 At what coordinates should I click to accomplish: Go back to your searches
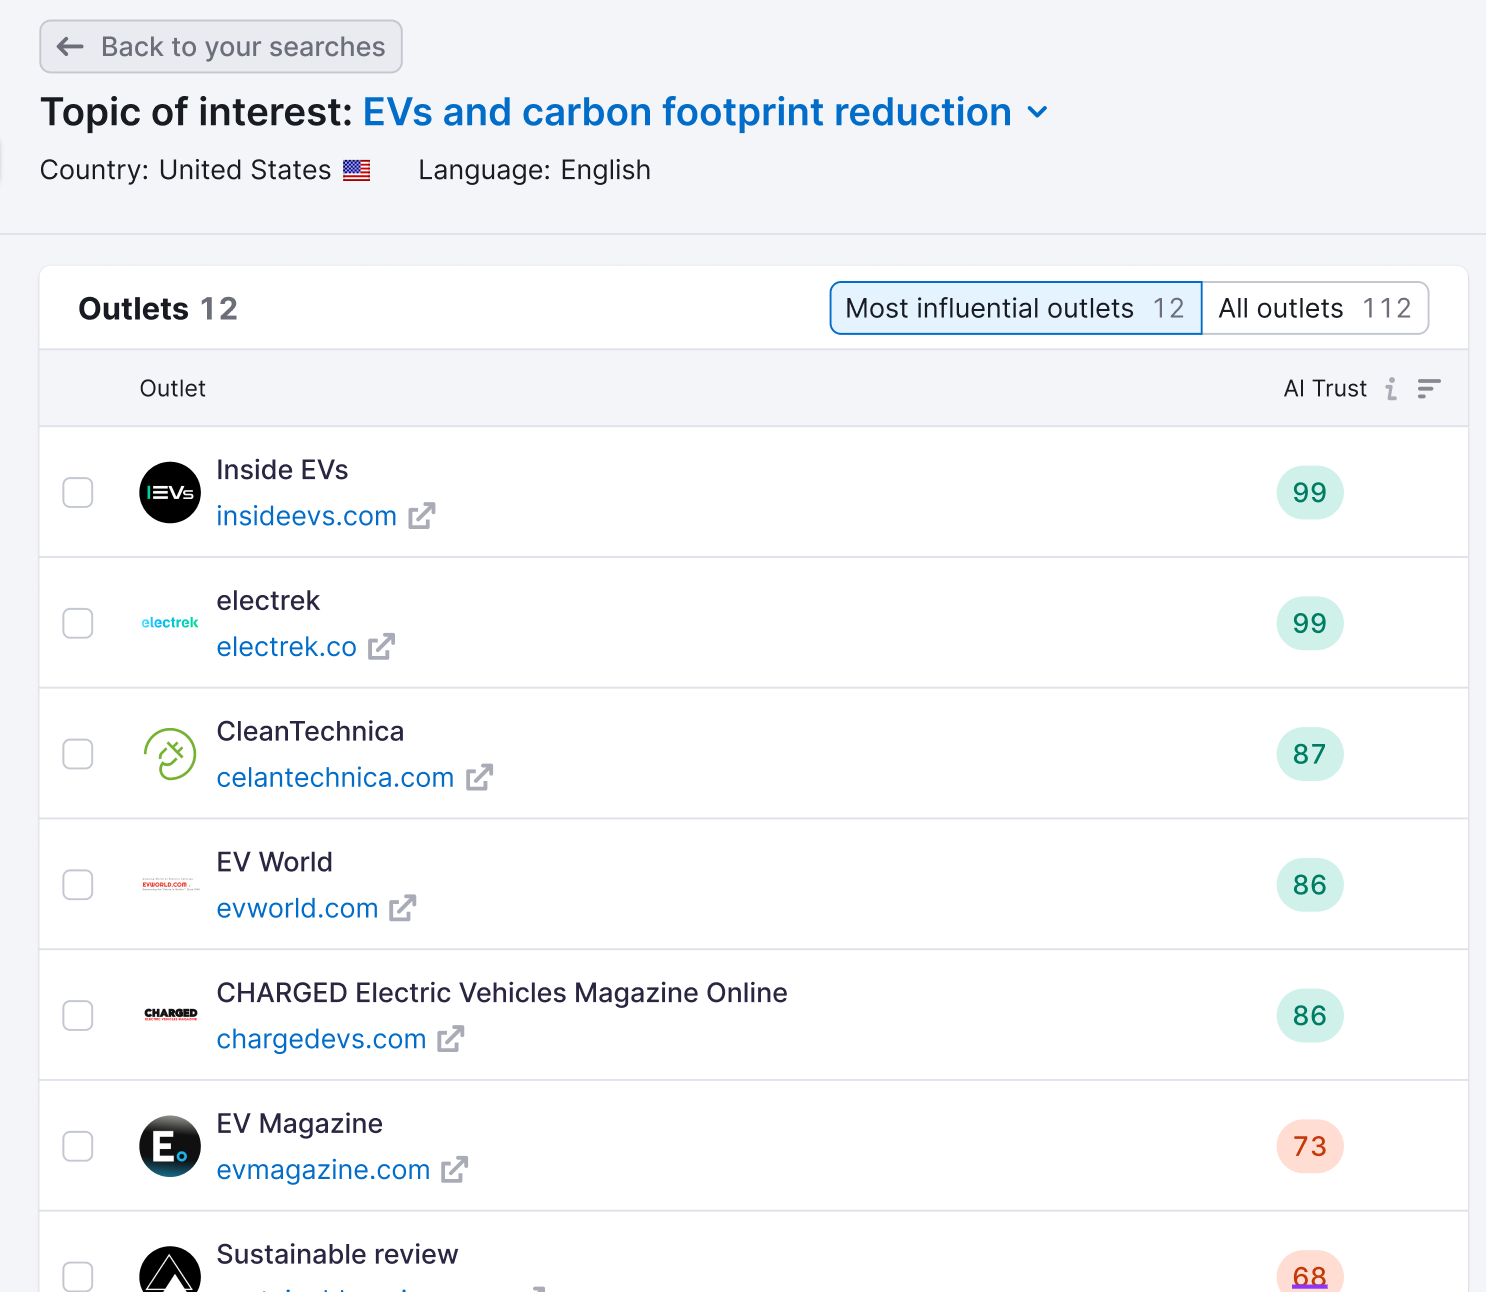[221, 47]
